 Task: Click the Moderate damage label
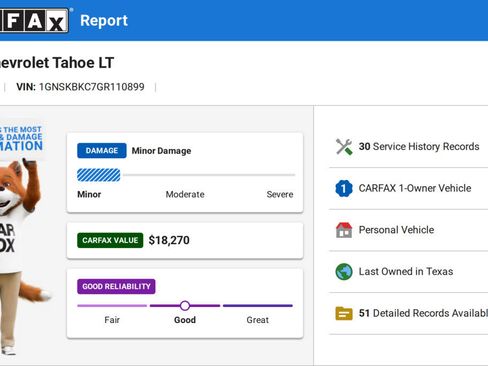185,194
